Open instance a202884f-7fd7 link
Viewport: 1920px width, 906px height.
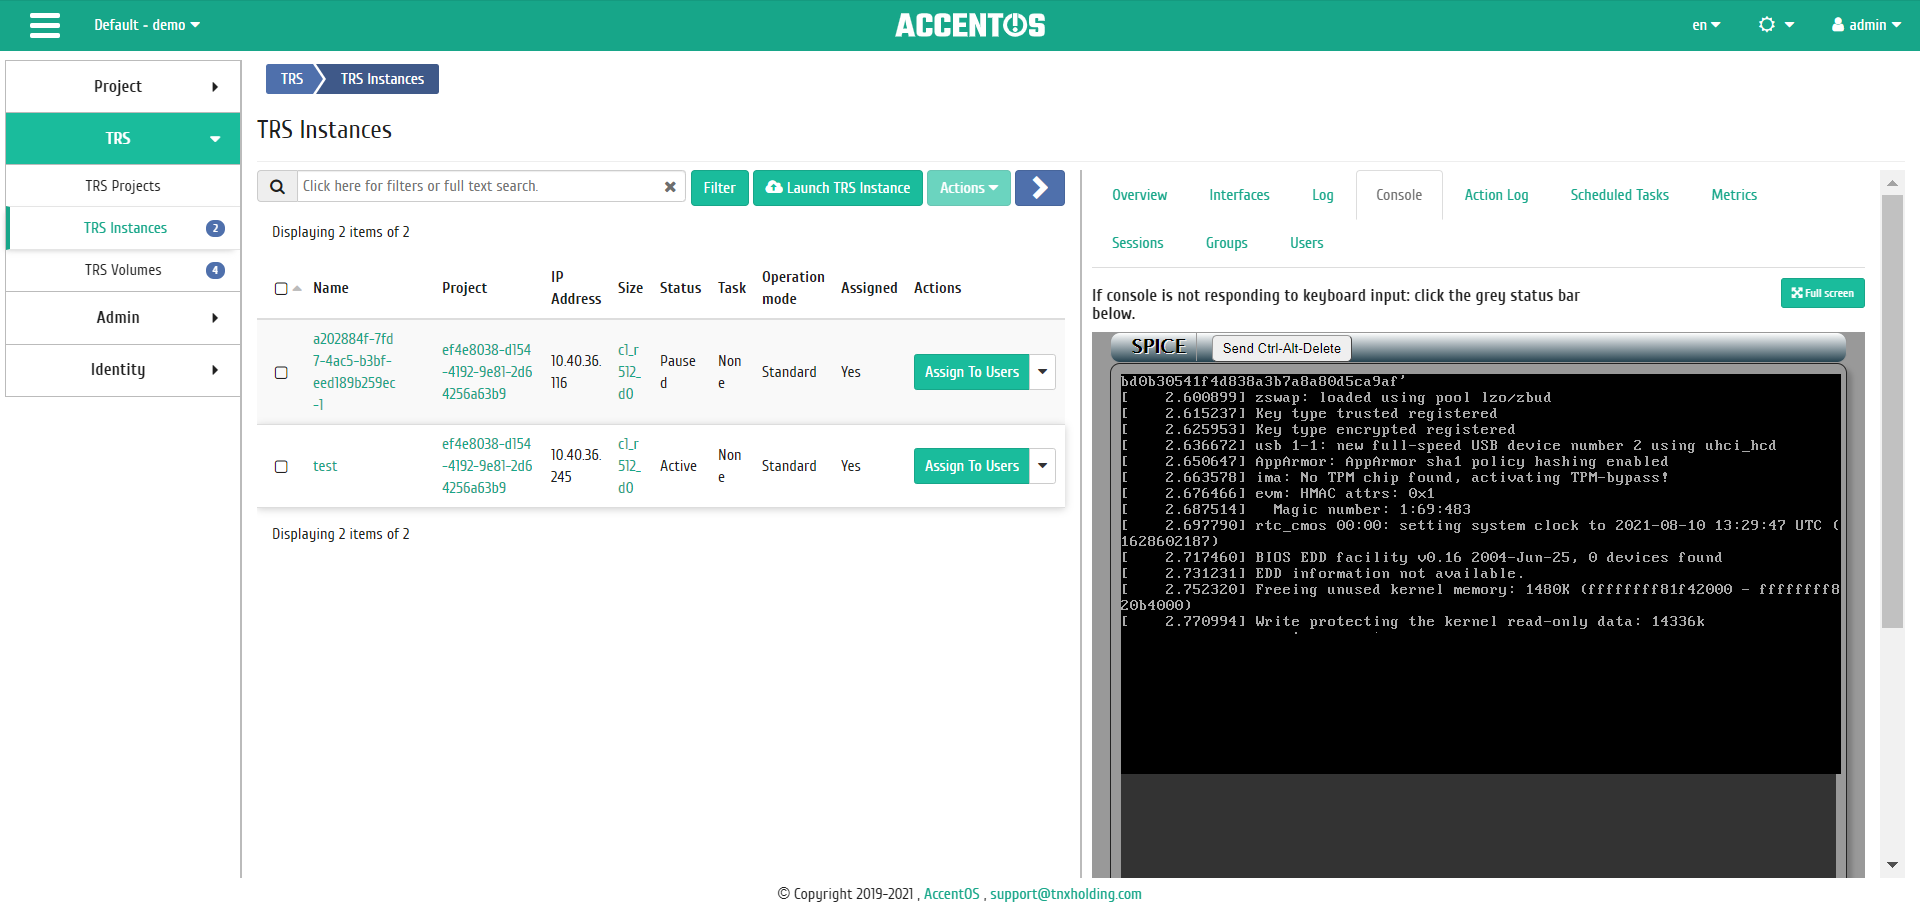(354, 372)
